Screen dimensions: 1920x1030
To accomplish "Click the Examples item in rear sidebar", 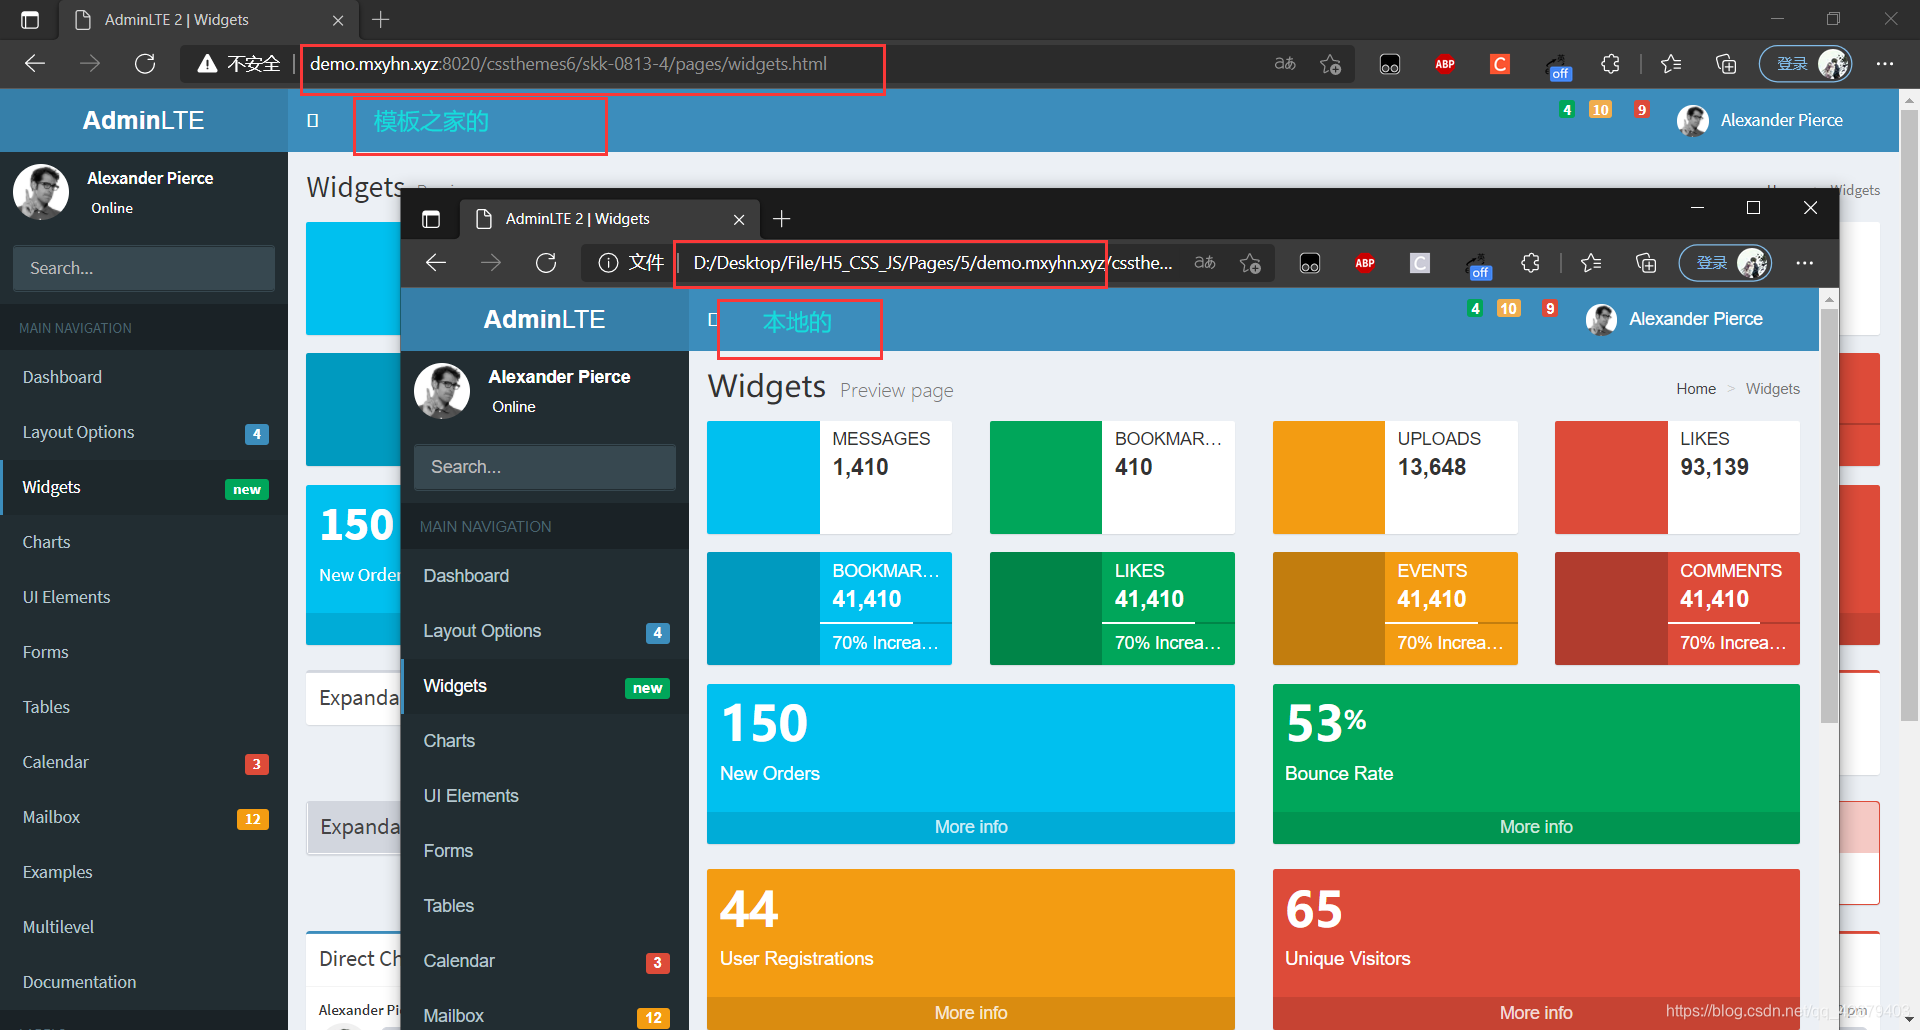I will 144,872.
